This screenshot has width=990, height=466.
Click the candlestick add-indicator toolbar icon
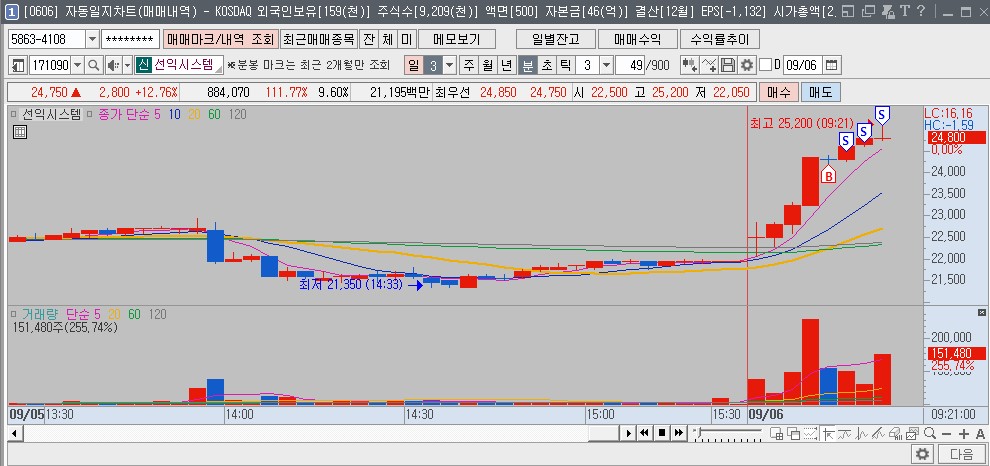[689, 65]
